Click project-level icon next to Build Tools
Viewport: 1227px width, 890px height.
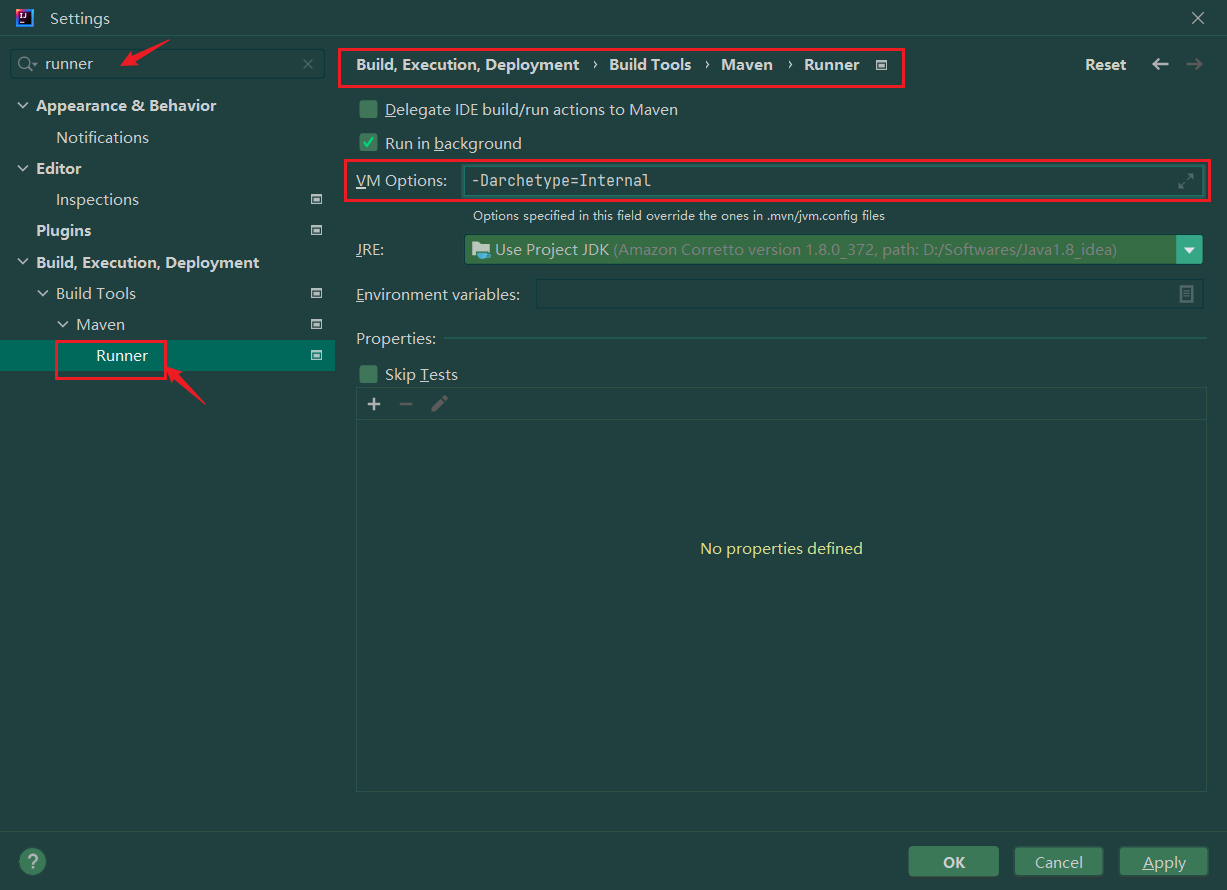316,294
